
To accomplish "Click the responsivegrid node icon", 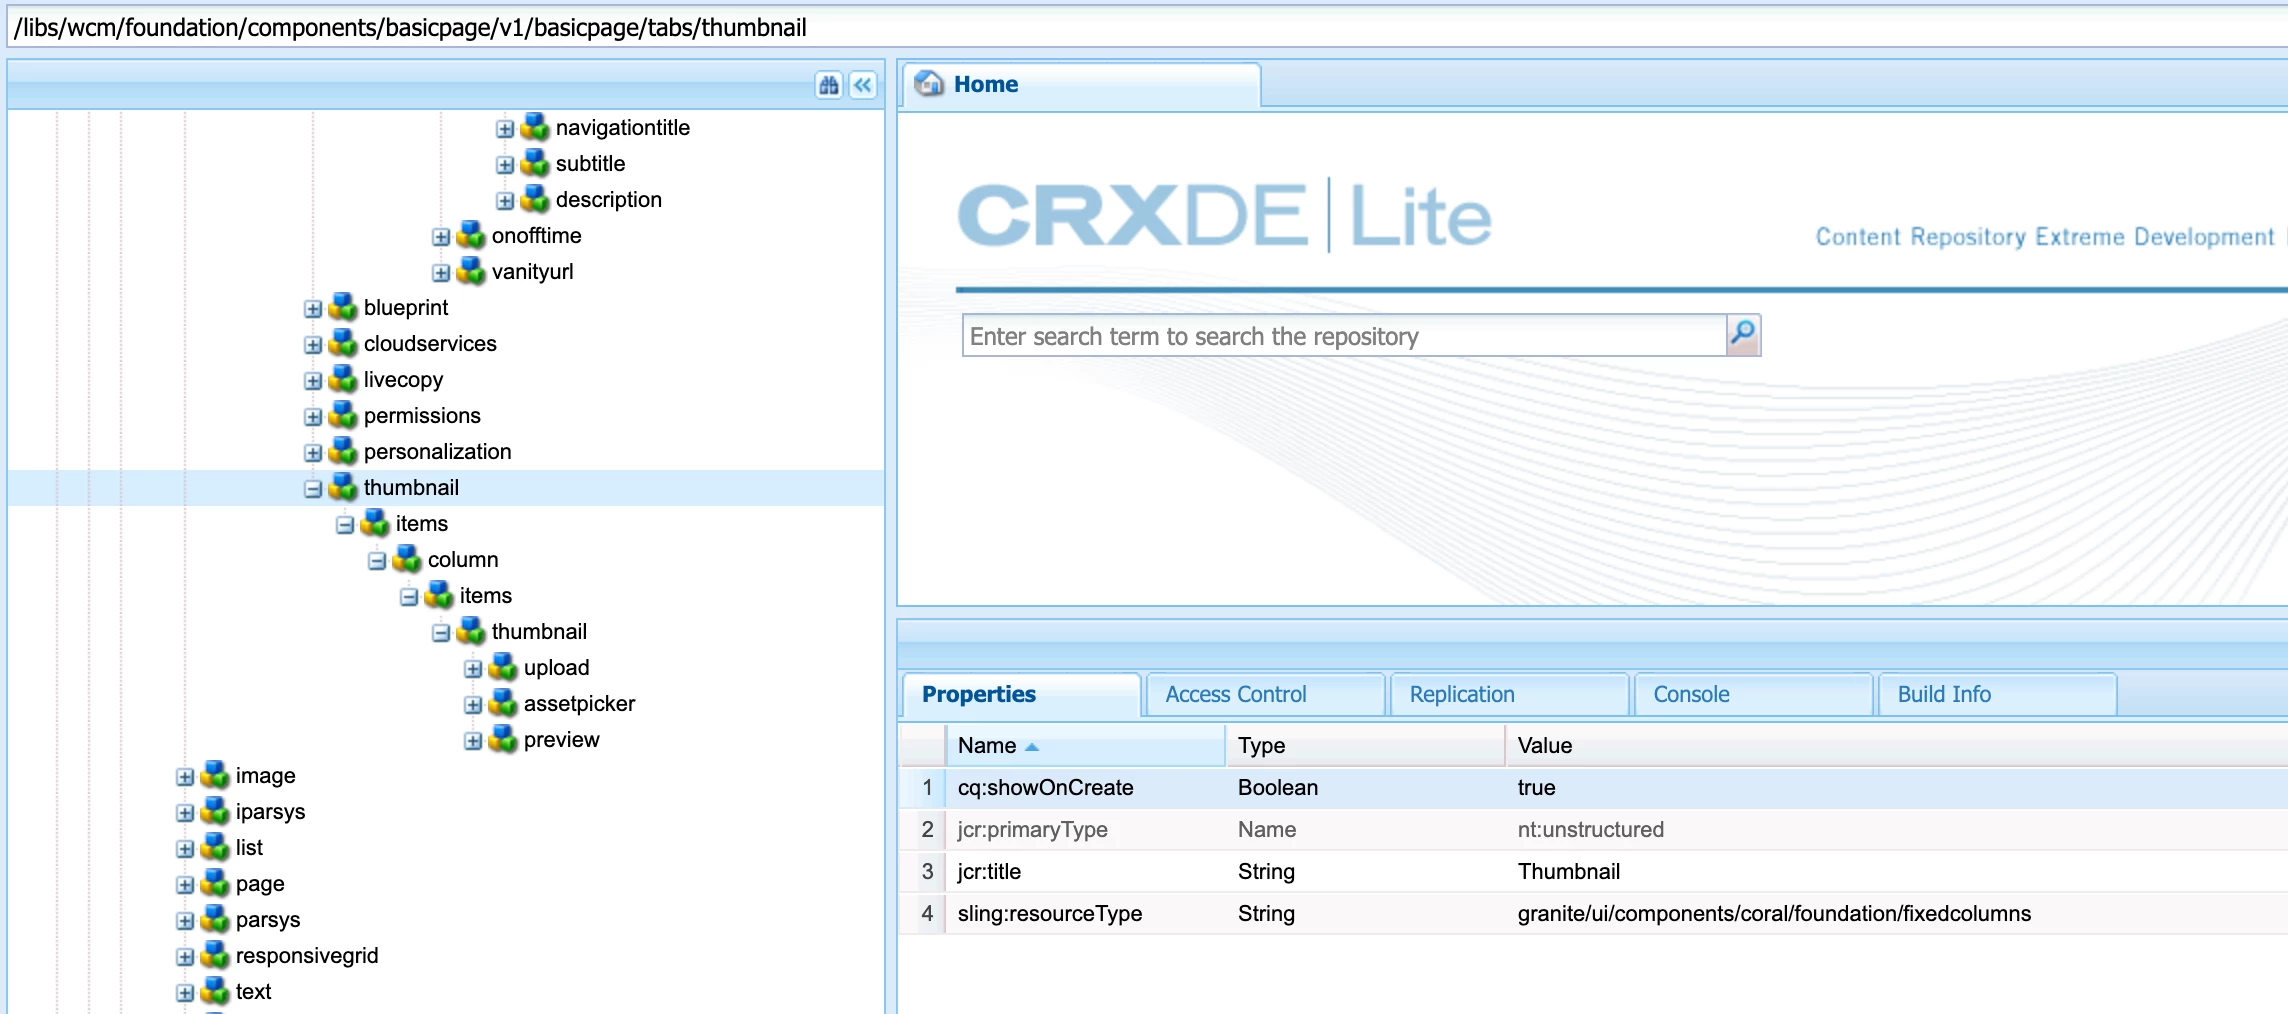I will click(216, 955).
